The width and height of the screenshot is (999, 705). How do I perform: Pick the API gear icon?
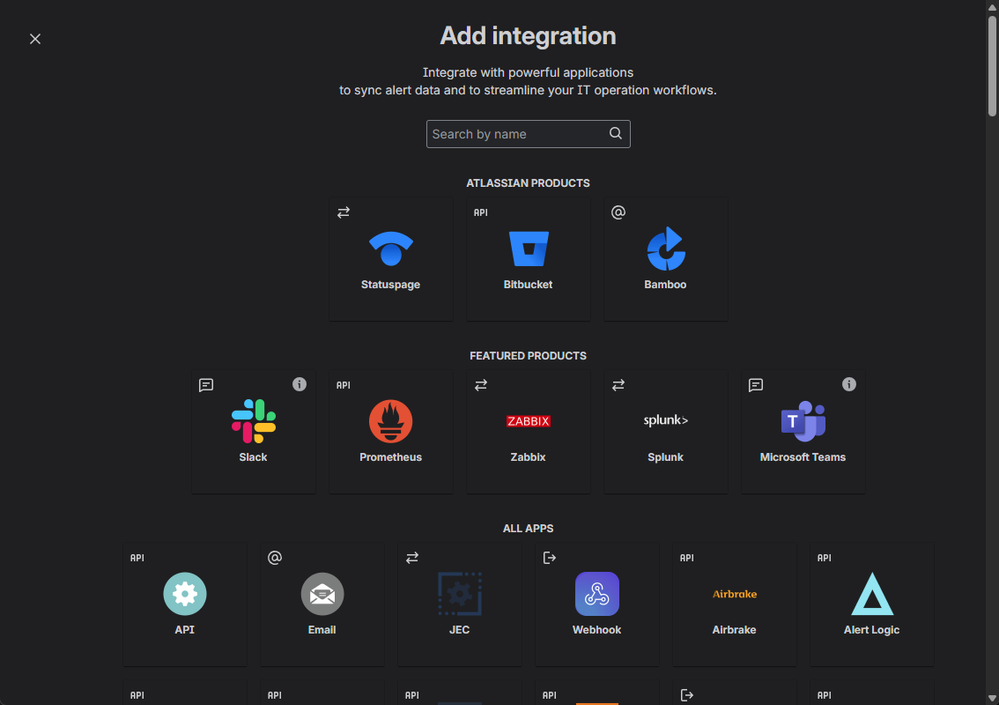[x=185, y=594]
